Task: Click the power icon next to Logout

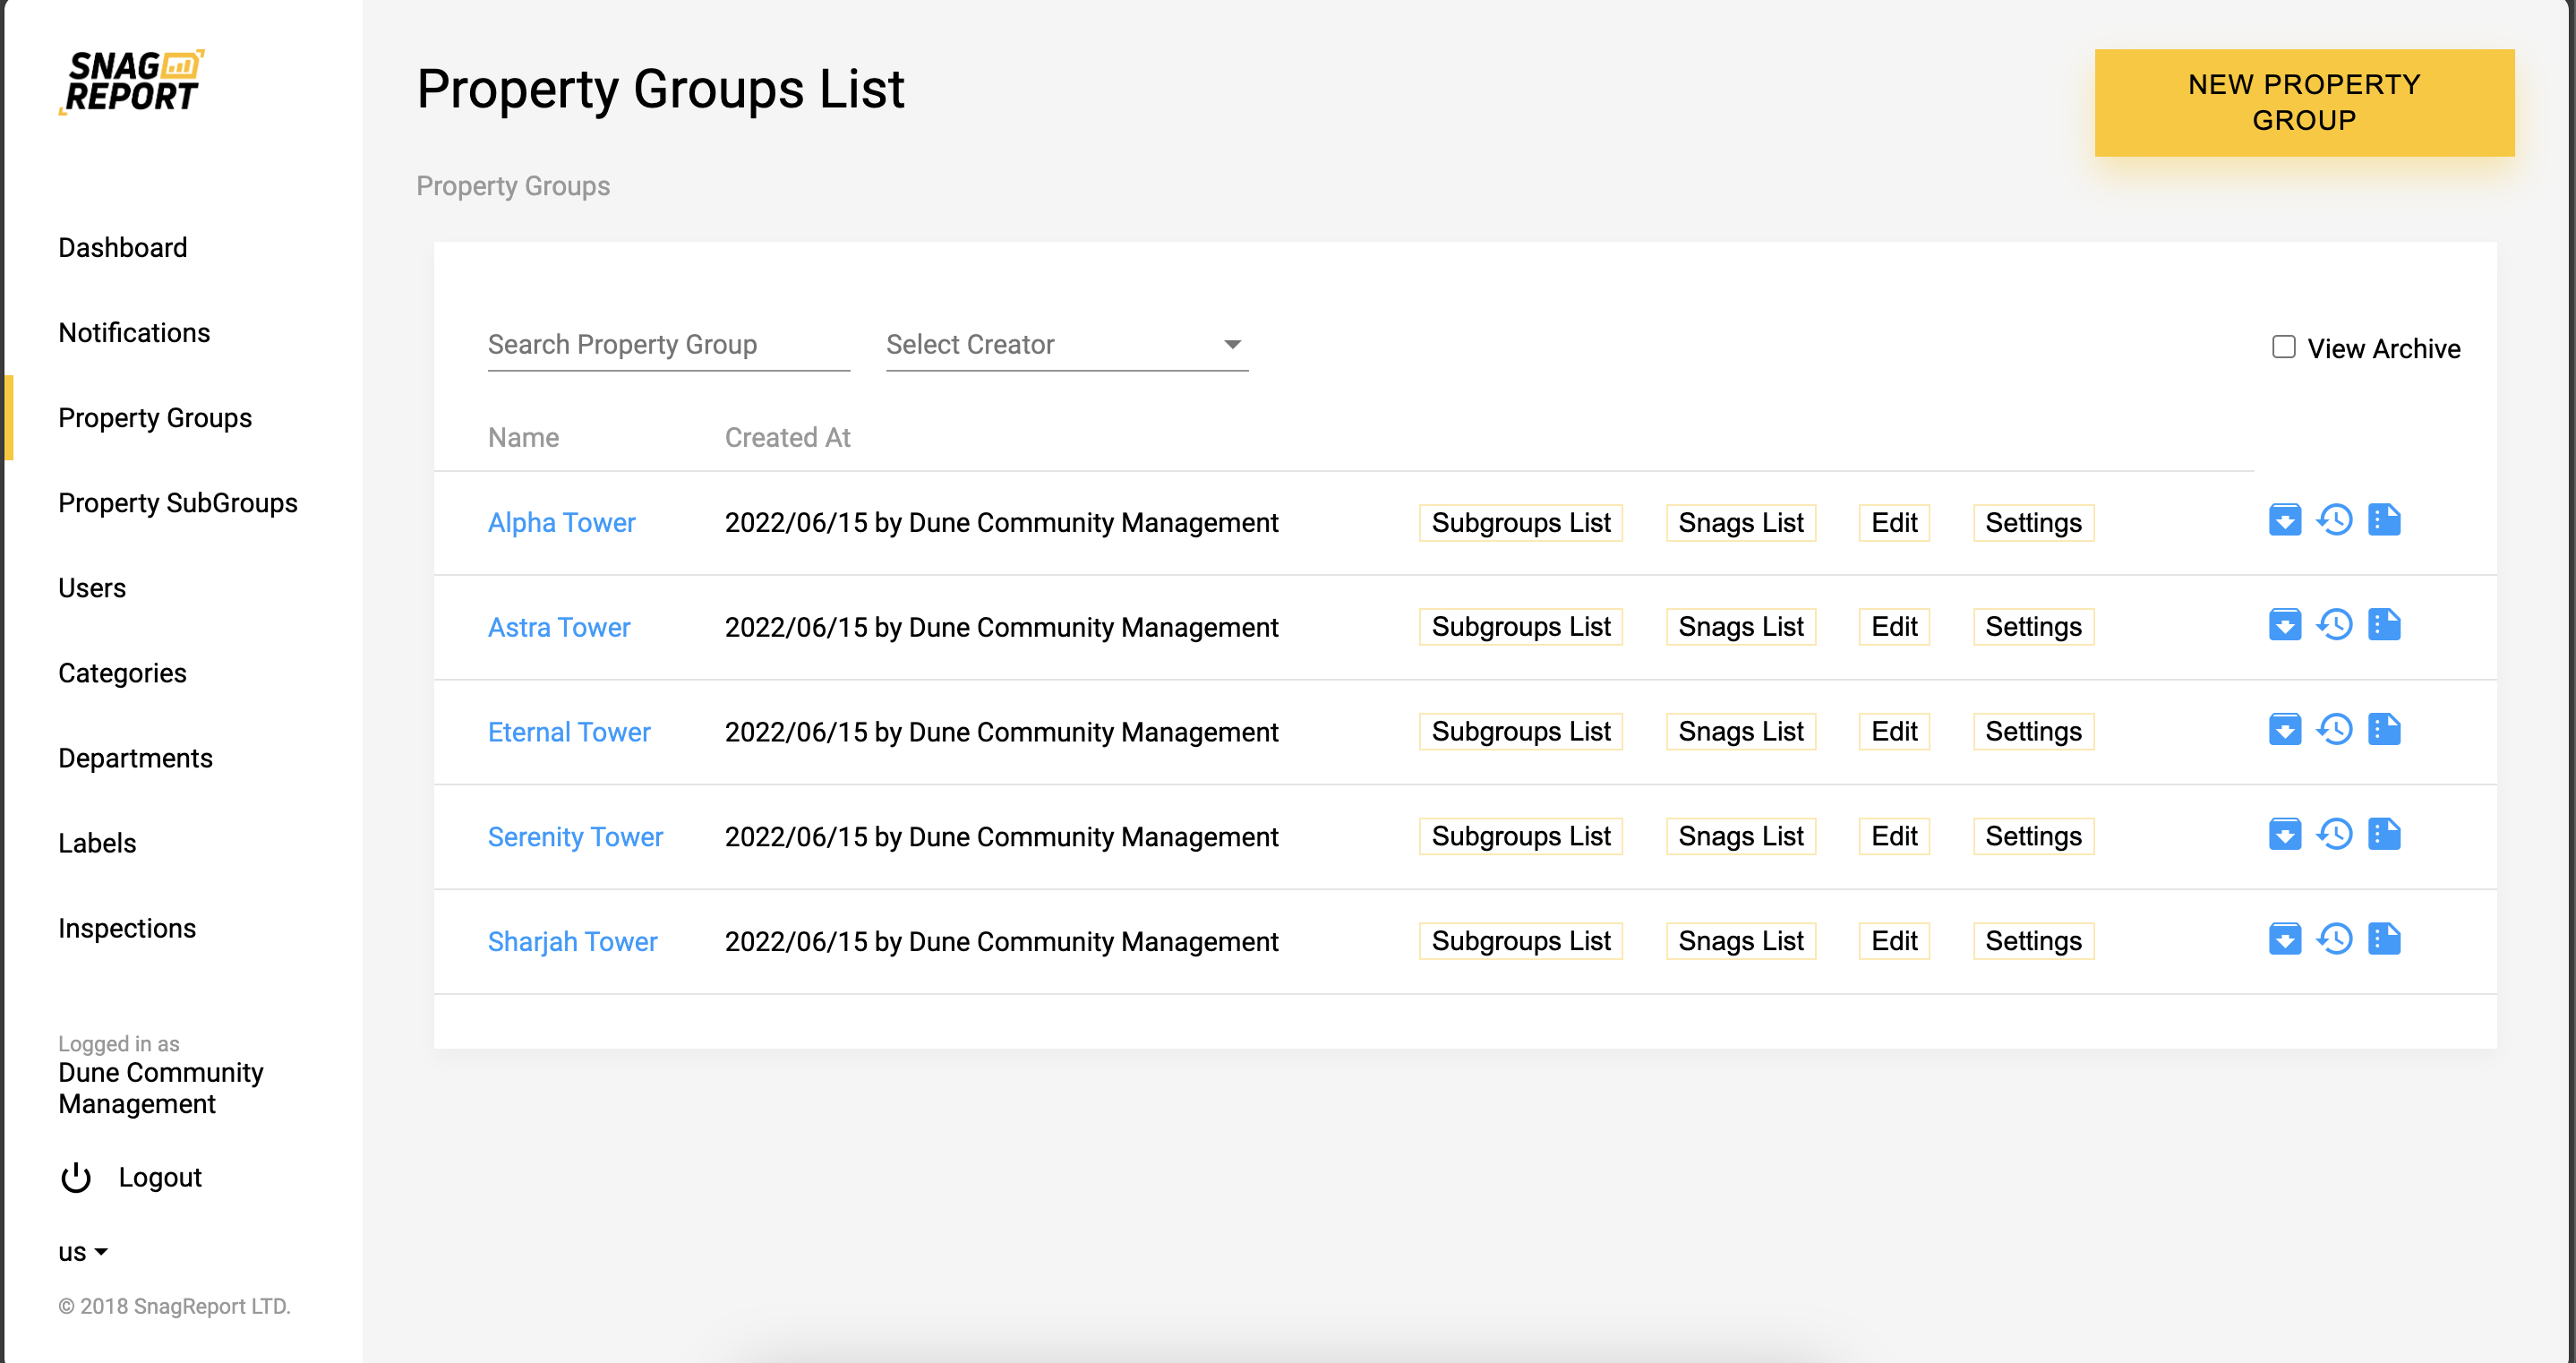Action: (x=76, y=1178)
